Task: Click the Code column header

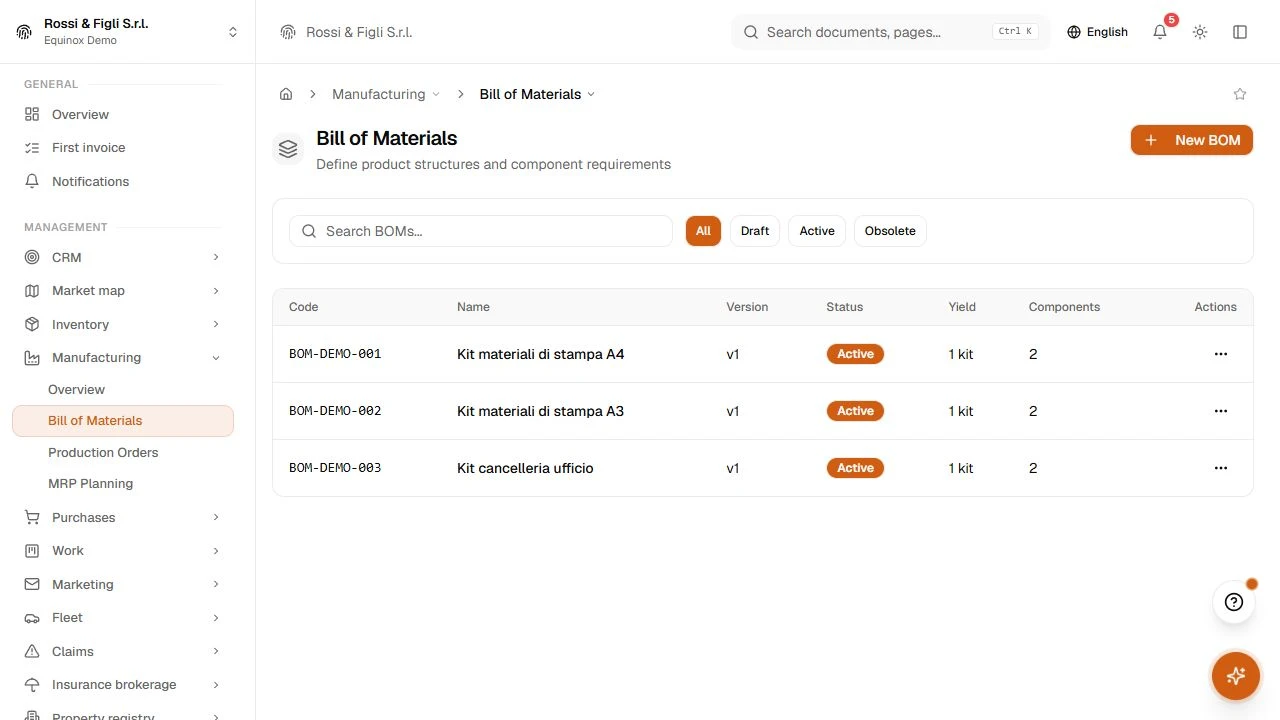Action: (304, 307)
